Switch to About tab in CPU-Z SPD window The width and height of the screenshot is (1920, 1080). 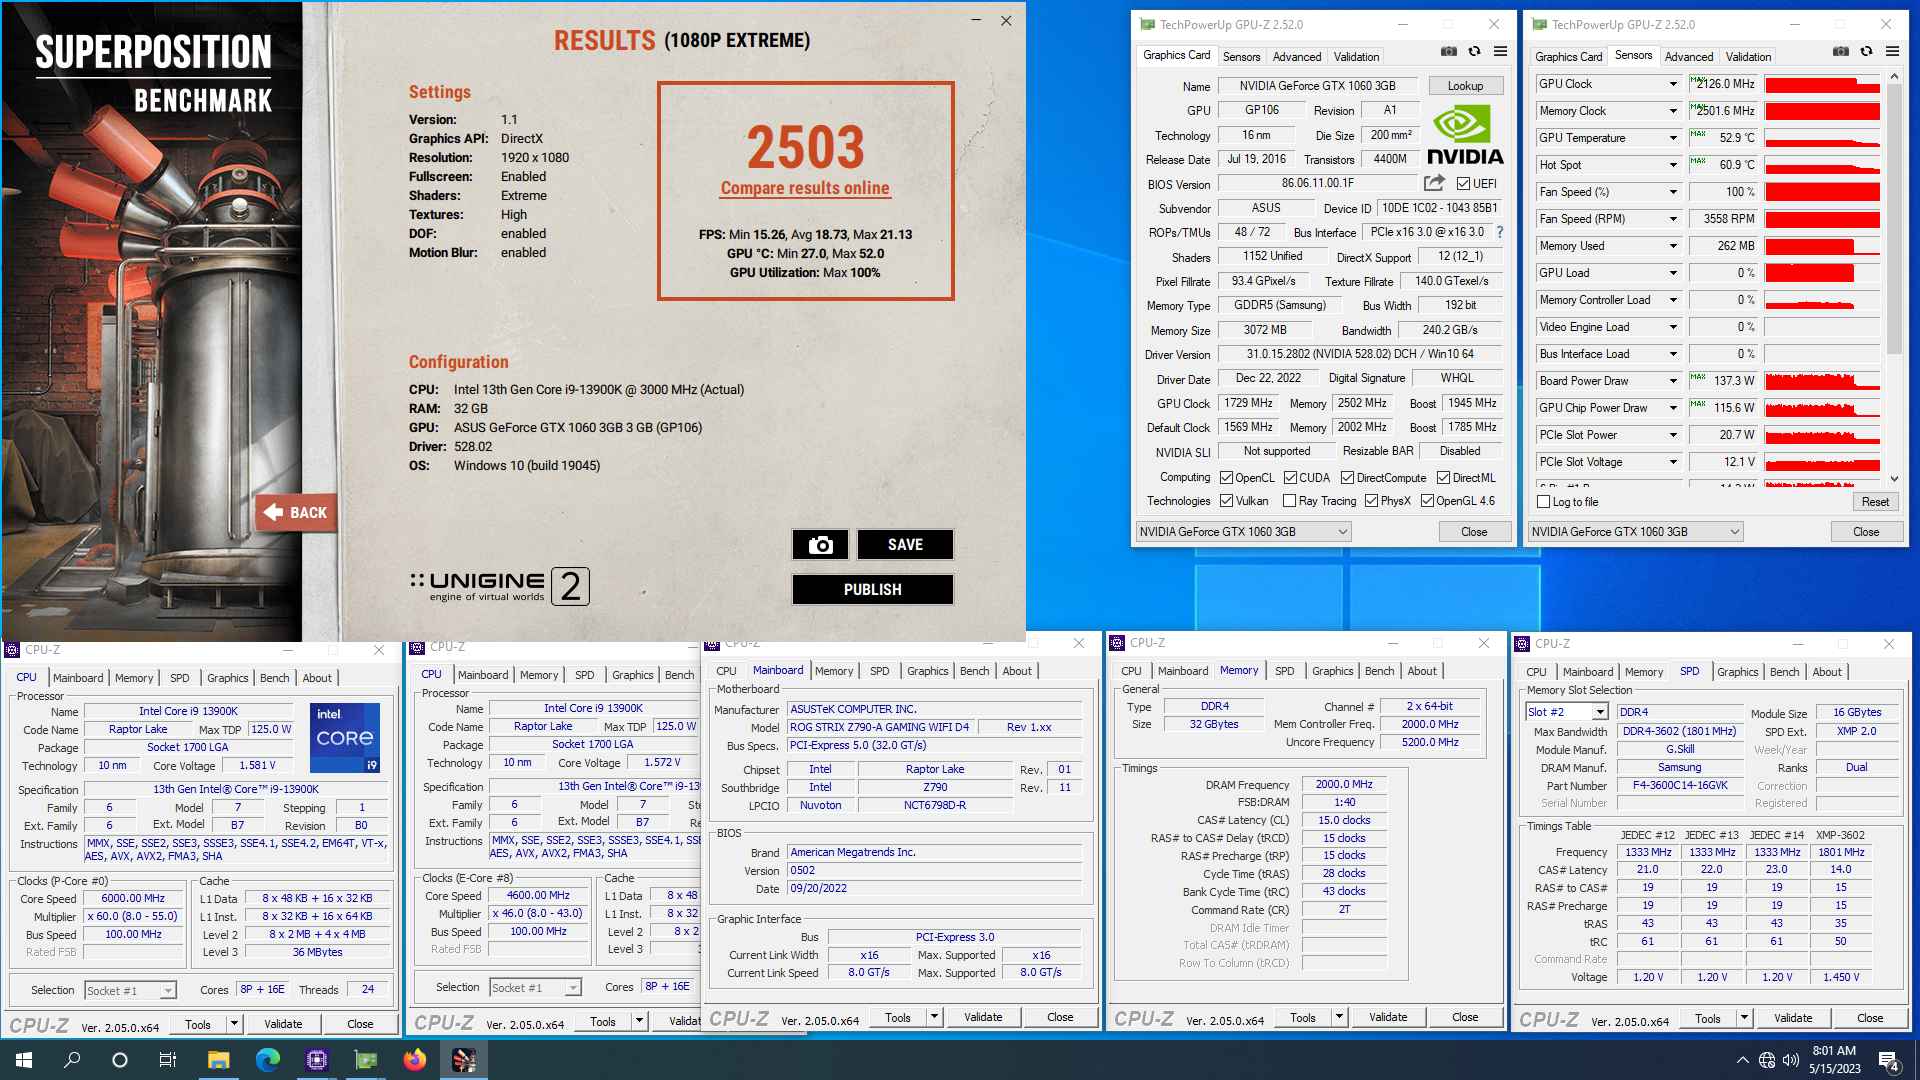click(x=1826, y=672)
